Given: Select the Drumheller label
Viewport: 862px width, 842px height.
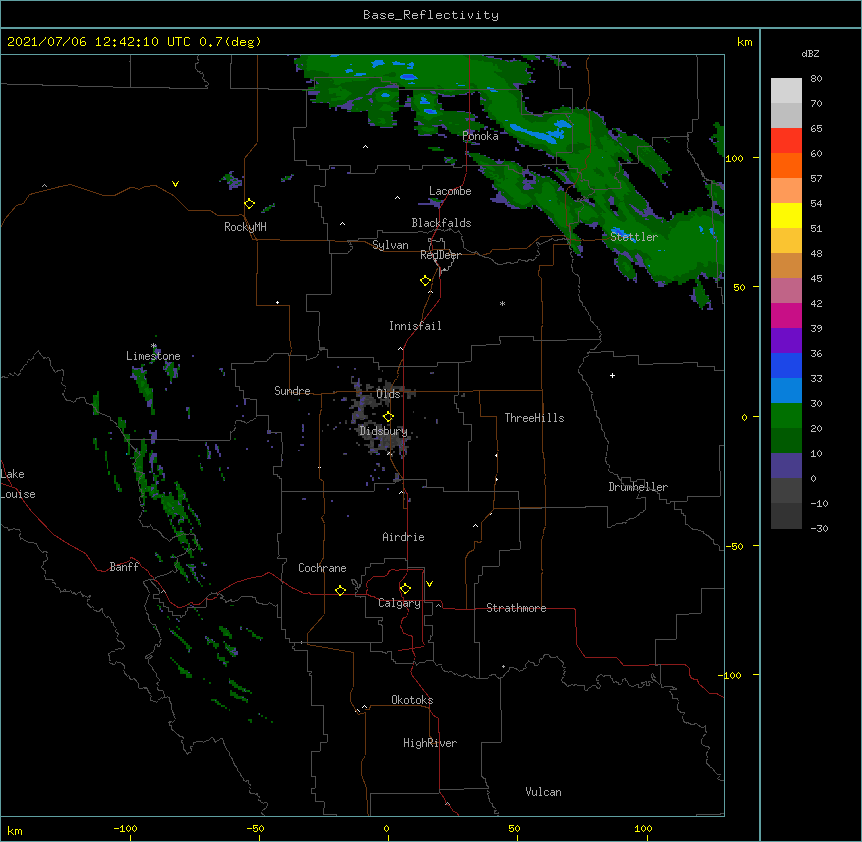Looking at the screenshot, I should tap(638, 487).
